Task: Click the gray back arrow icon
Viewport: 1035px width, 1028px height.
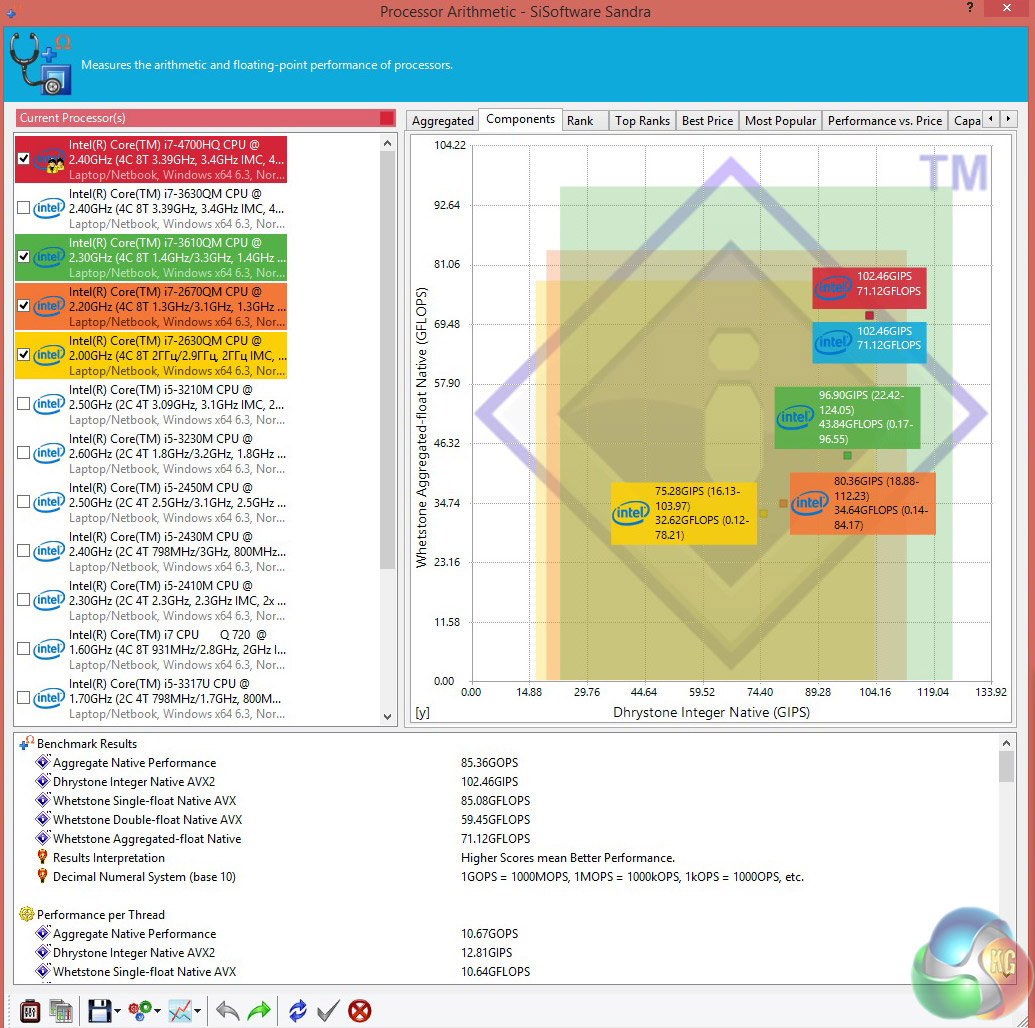Action: (228, 1011)
